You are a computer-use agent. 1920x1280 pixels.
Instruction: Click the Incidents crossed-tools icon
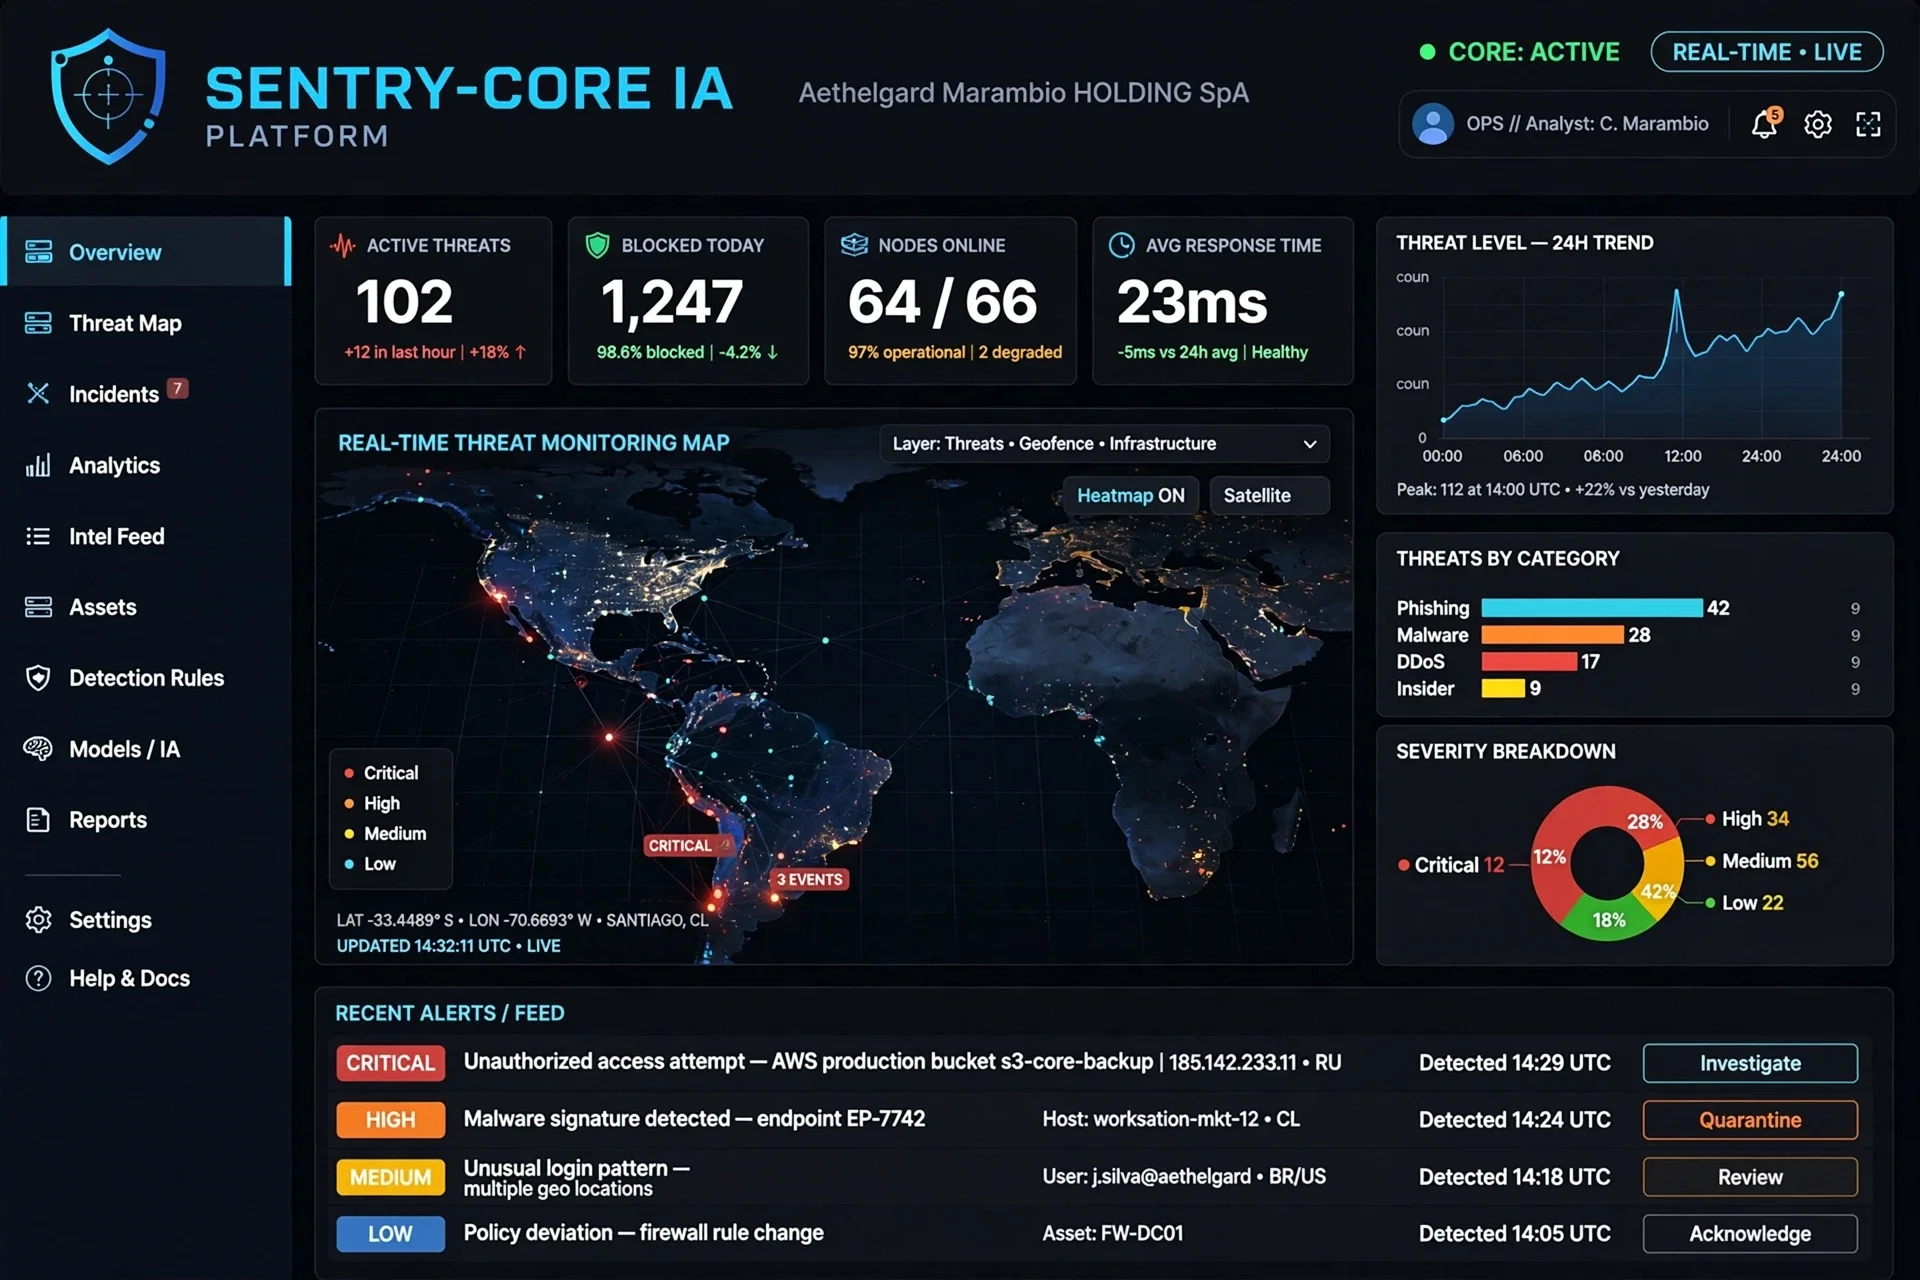(x=38, y=394)
